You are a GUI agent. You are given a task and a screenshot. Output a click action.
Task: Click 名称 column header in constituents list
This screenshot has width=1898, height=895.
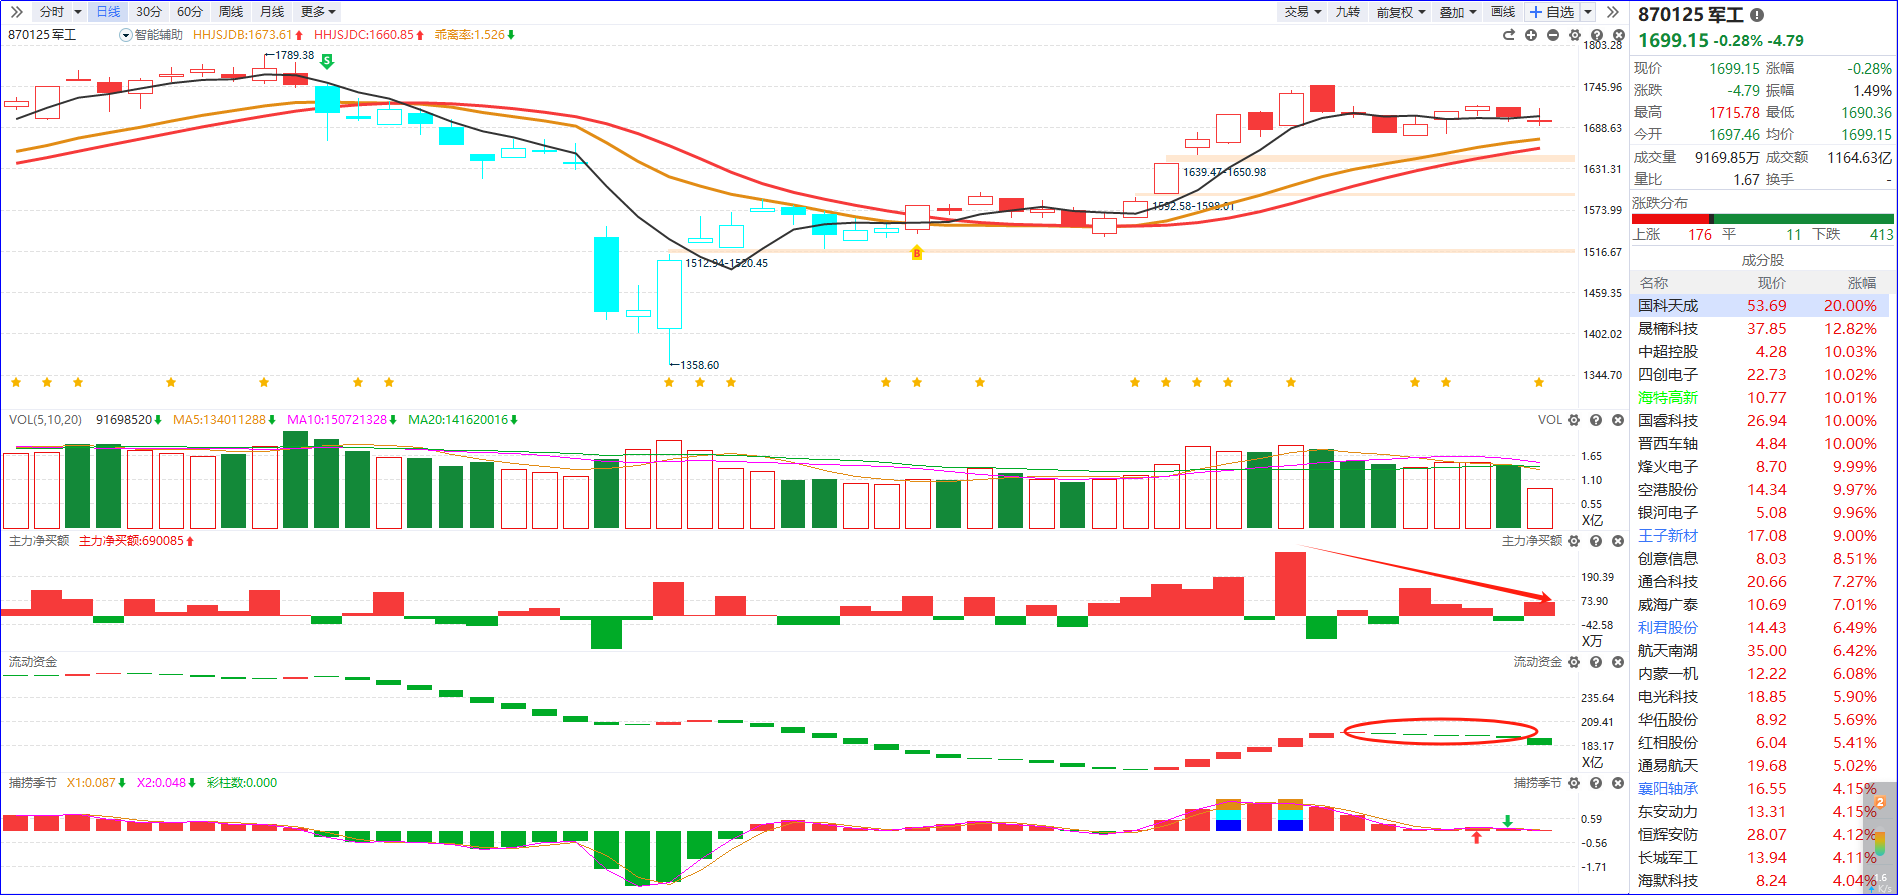(1654, 283)
